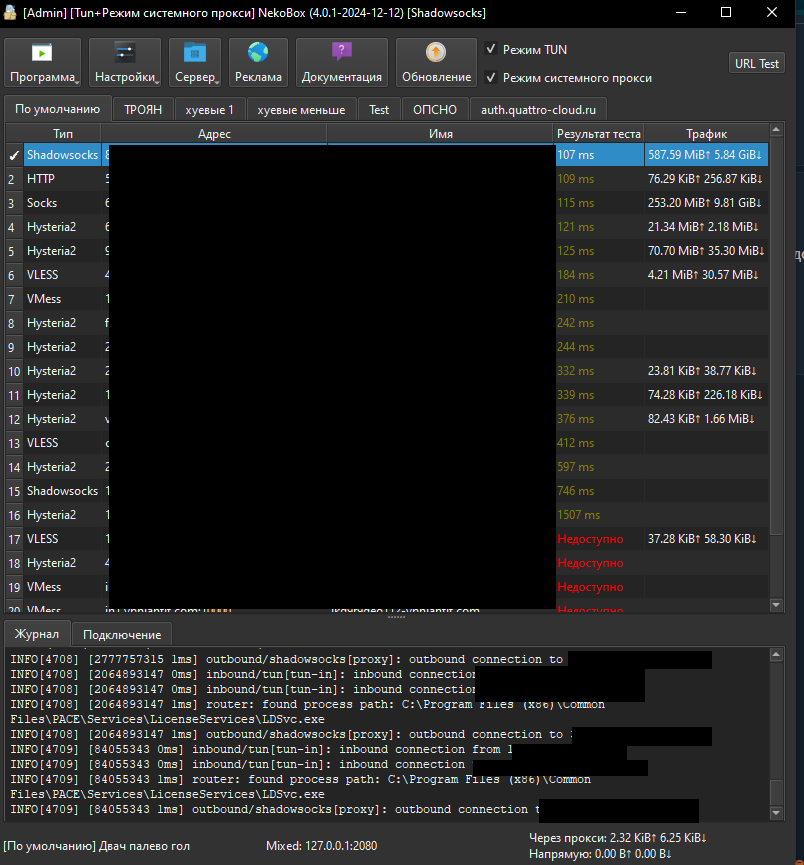Screen dimensions: 804x865
Task: Click server list scrollbar down arrow
Action: click(776, 605)
